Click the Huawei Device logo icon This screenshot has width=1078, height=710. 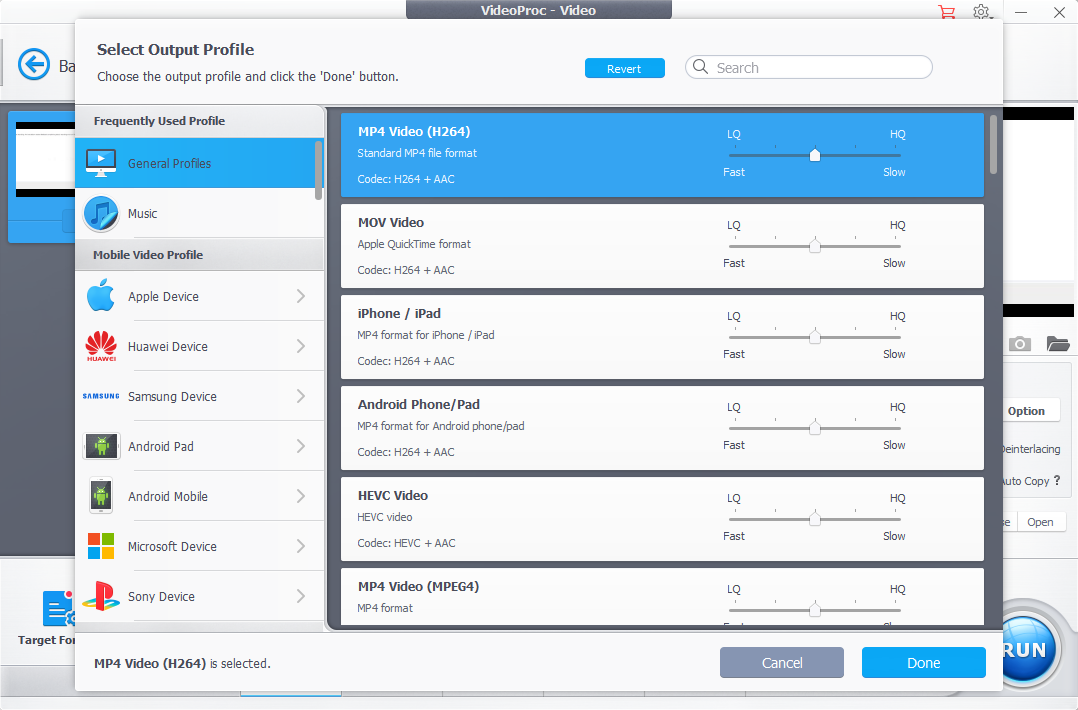pos(101,347)
